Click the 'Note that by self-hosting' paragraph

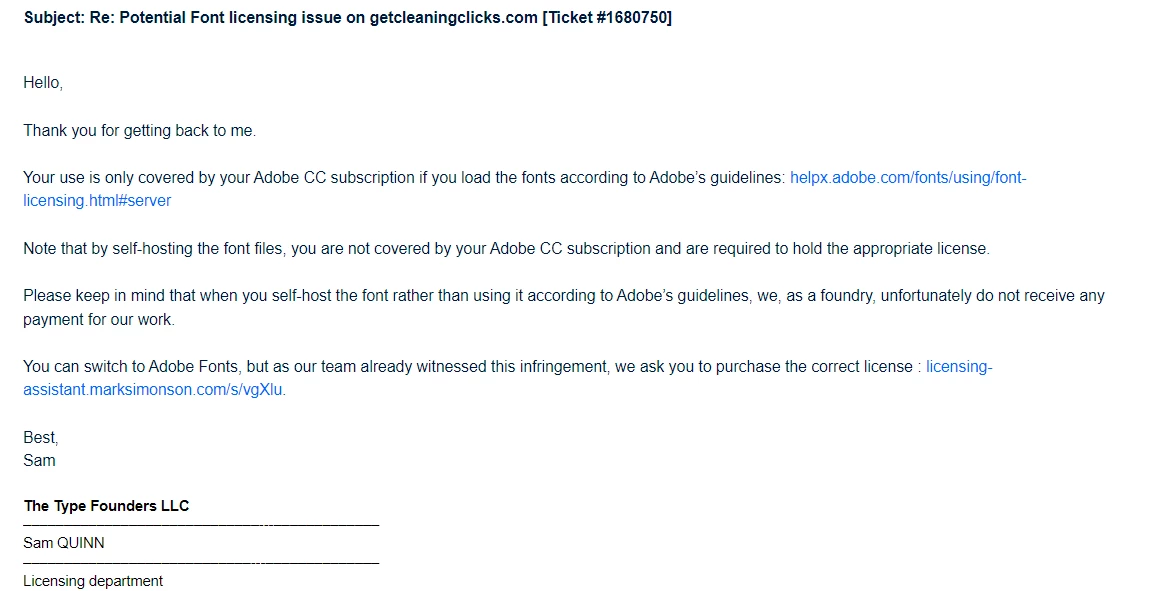tap(506, 248)
